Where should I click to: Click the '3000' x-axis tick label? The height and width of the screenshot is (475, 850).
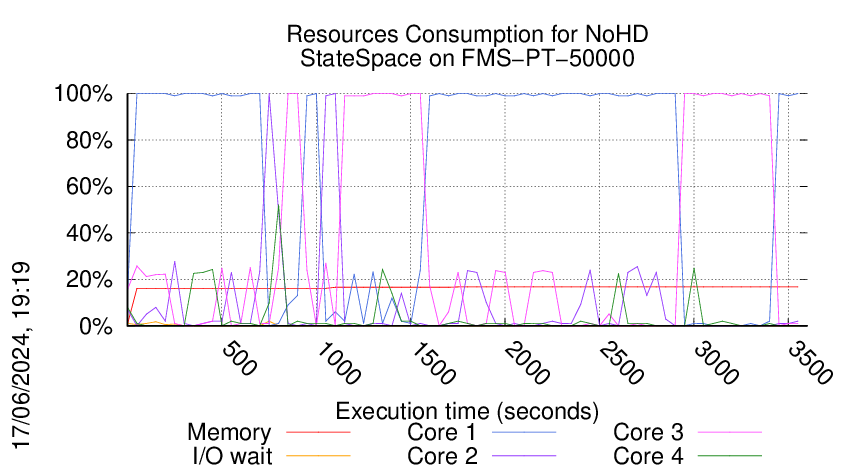tap(716, 363)
